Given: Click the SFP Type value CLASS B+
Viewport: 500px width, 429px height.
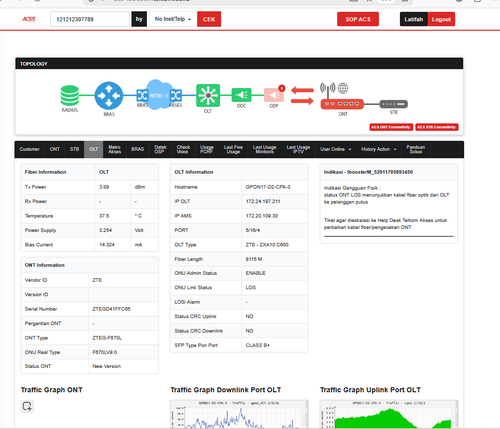Looking at the screenshot, I should (258, 345).
